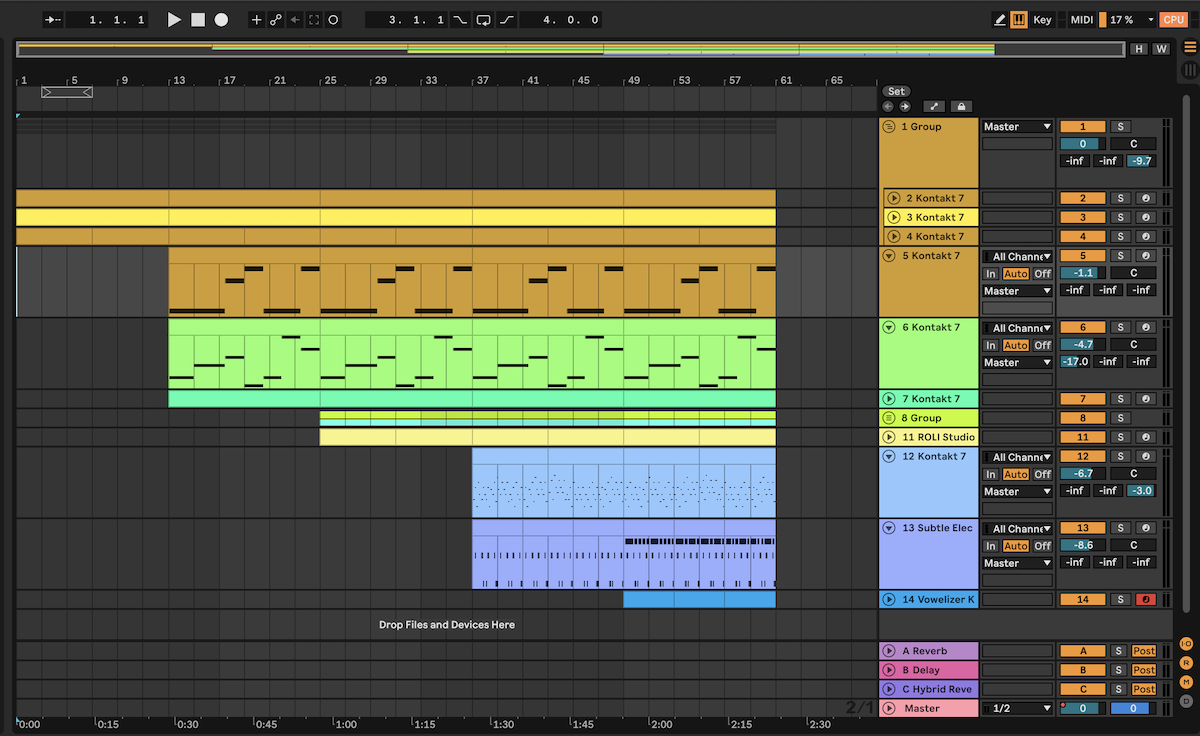Screen dimensions: 1200x736
Task: Click the arrangement loop brace near bar 5
Action: coord(67,92)
